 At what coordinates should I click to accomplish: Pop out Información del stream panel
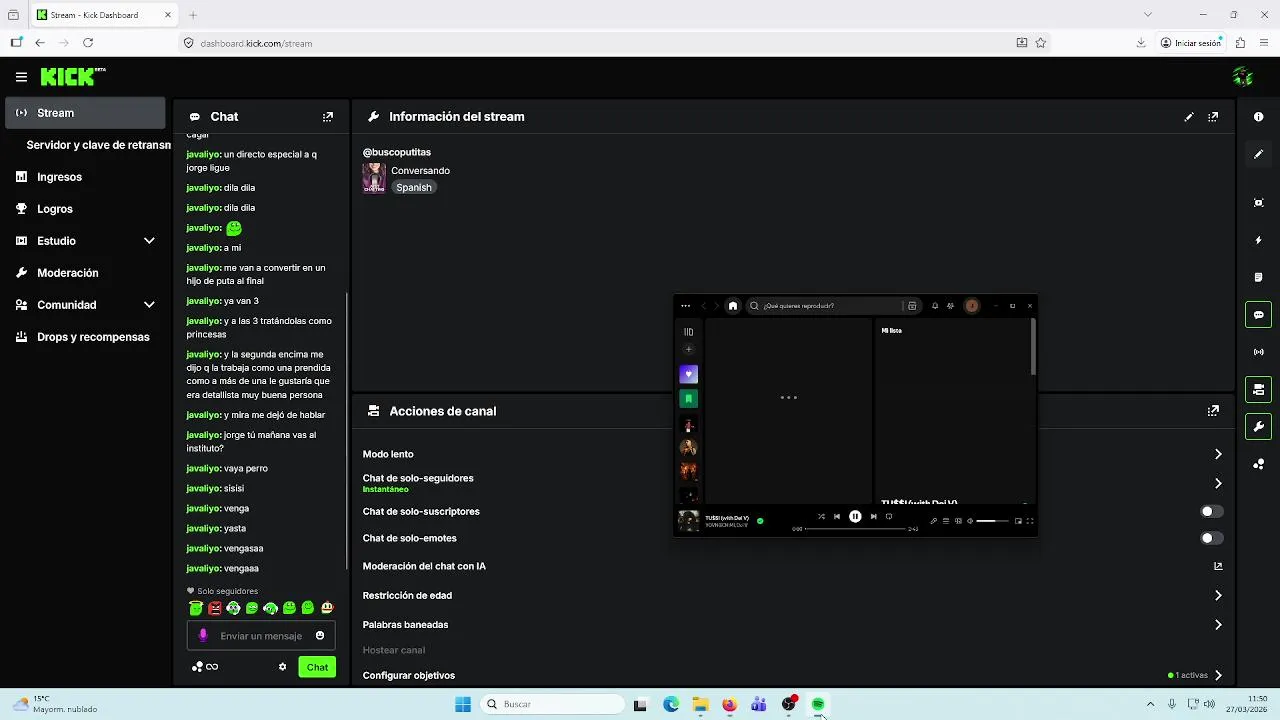(1213, 117)
